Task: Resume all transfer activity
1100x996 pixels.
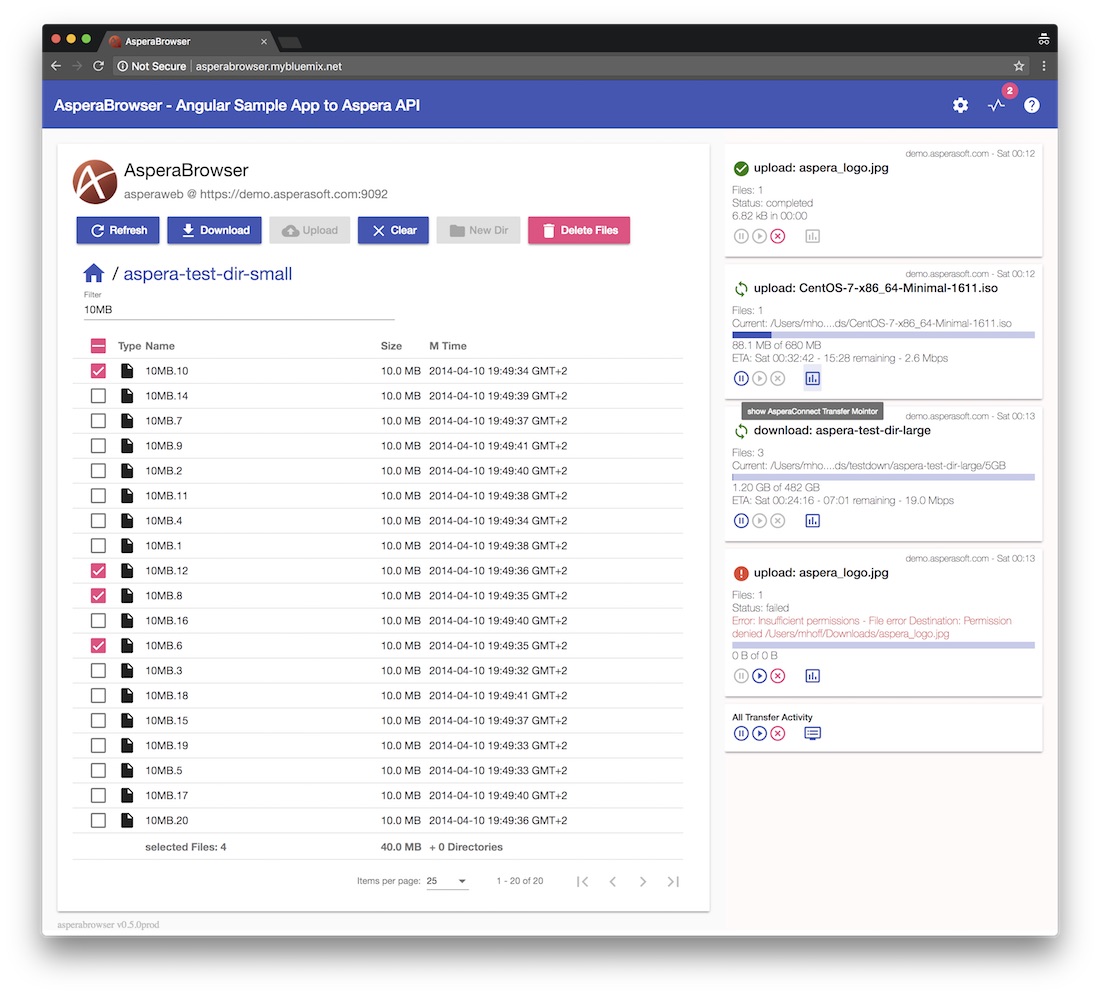Action: pos(759,733)
